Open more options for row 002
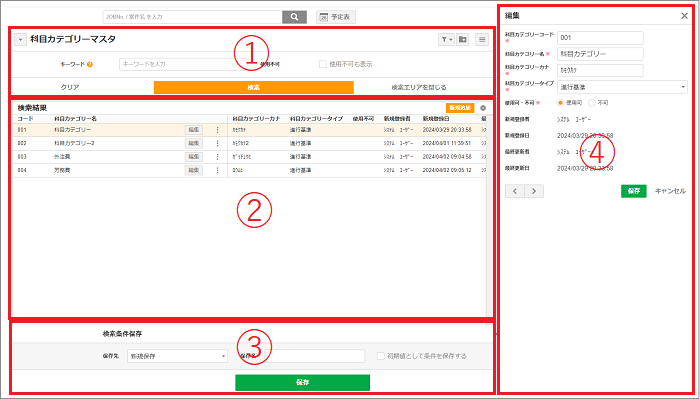The image size is (700, 399). point(217,143)
